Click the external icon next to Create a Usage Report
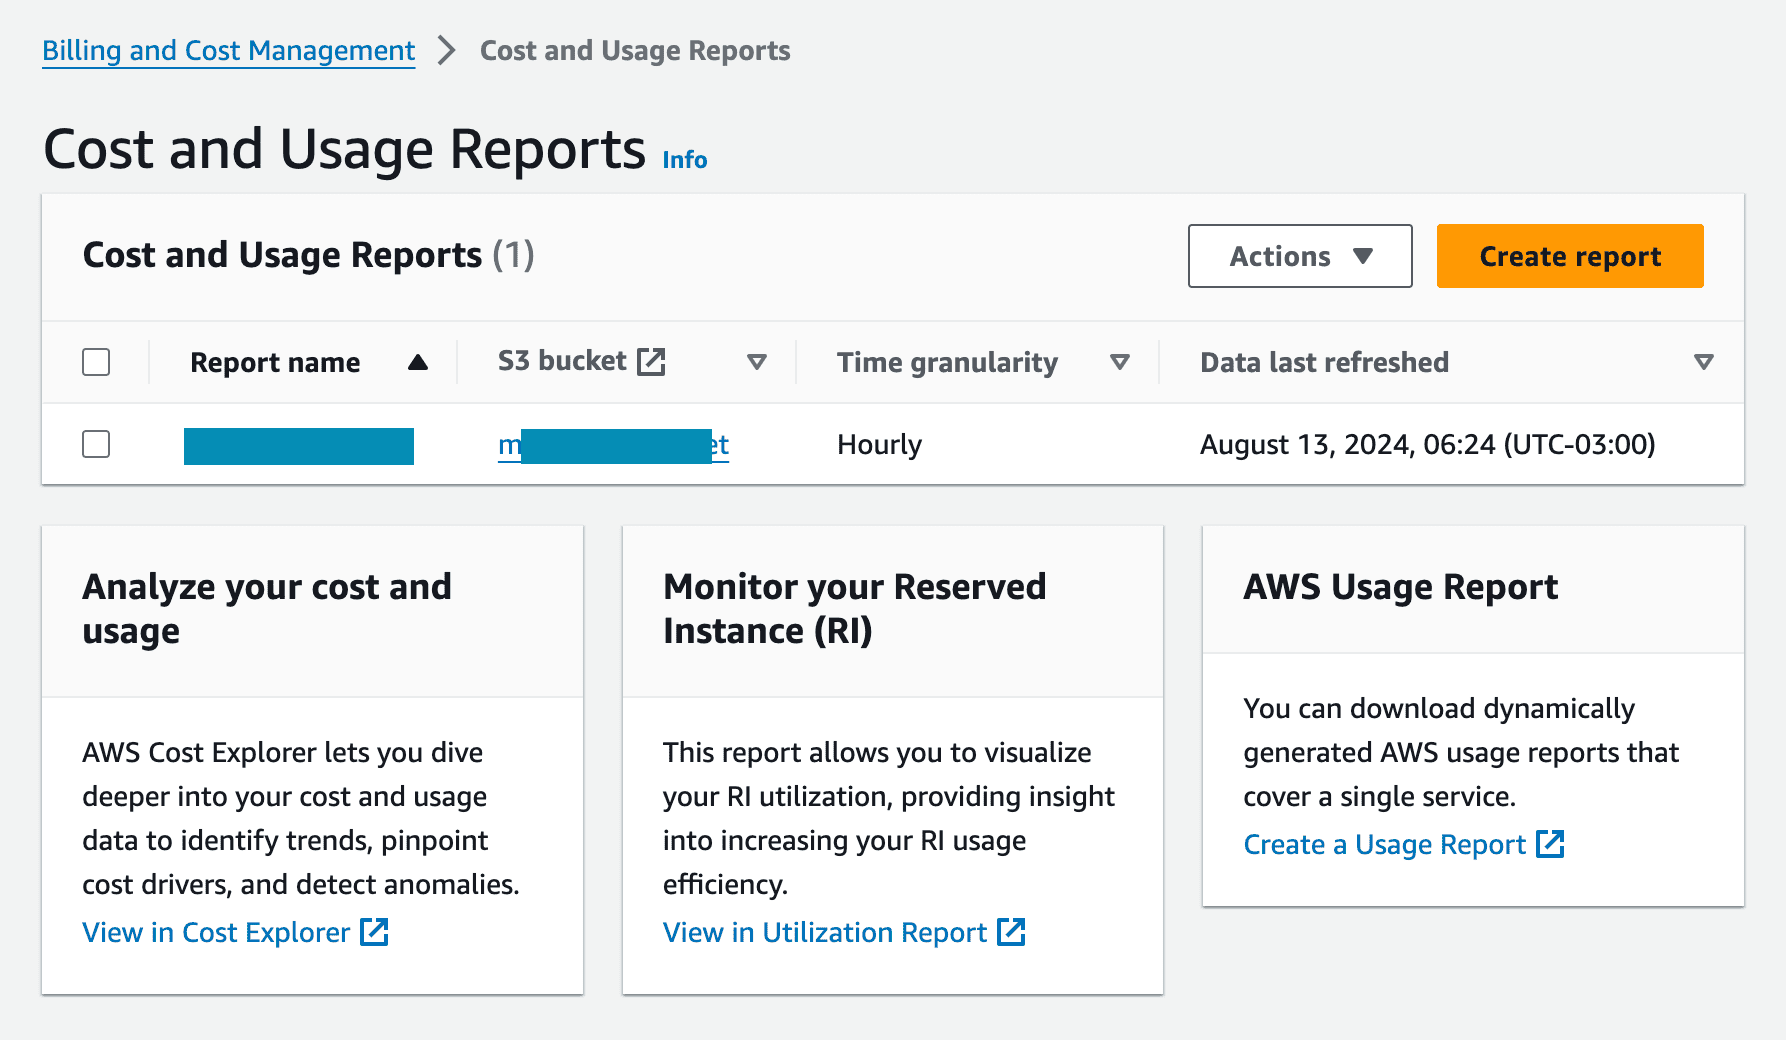Image resolution: width=1786 pixels, height=1040 pixels. pos(1550,844)
